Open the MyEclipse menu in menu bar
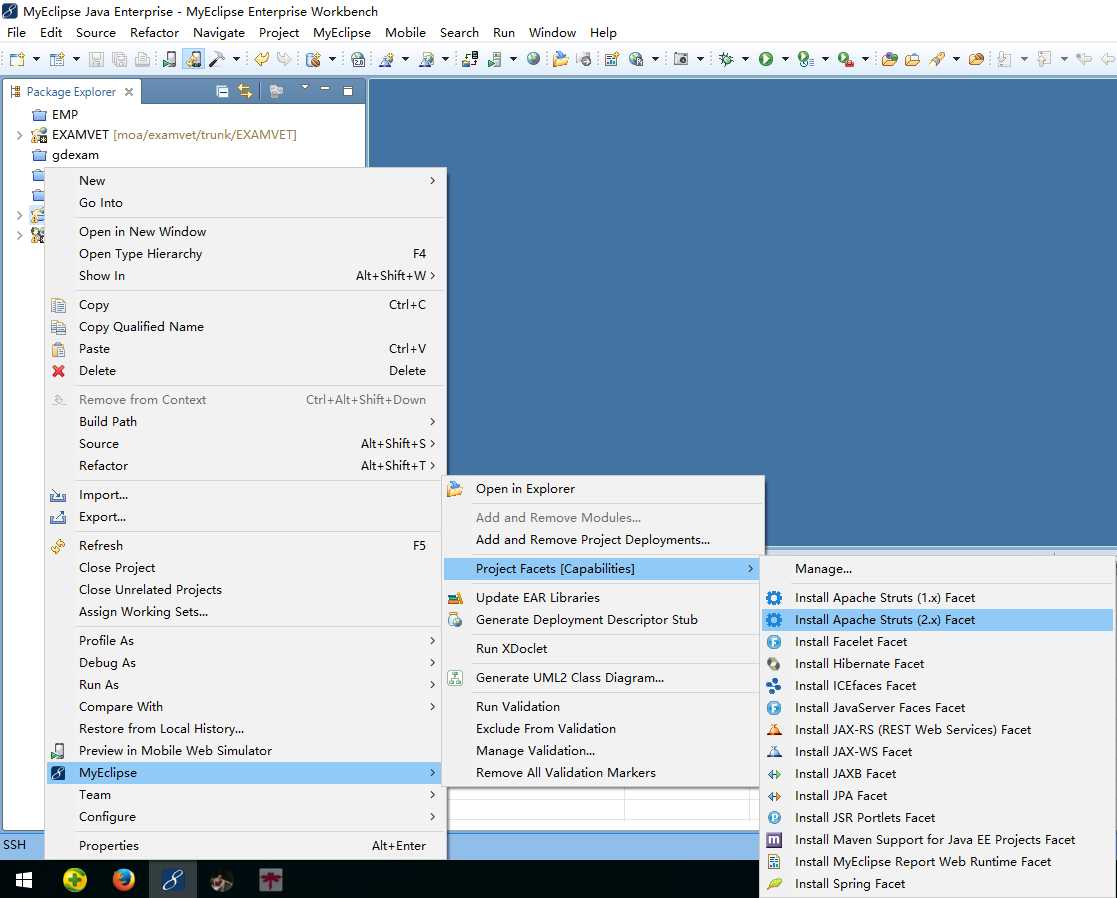Screen dimensions: 1117x898 (342, 32)
